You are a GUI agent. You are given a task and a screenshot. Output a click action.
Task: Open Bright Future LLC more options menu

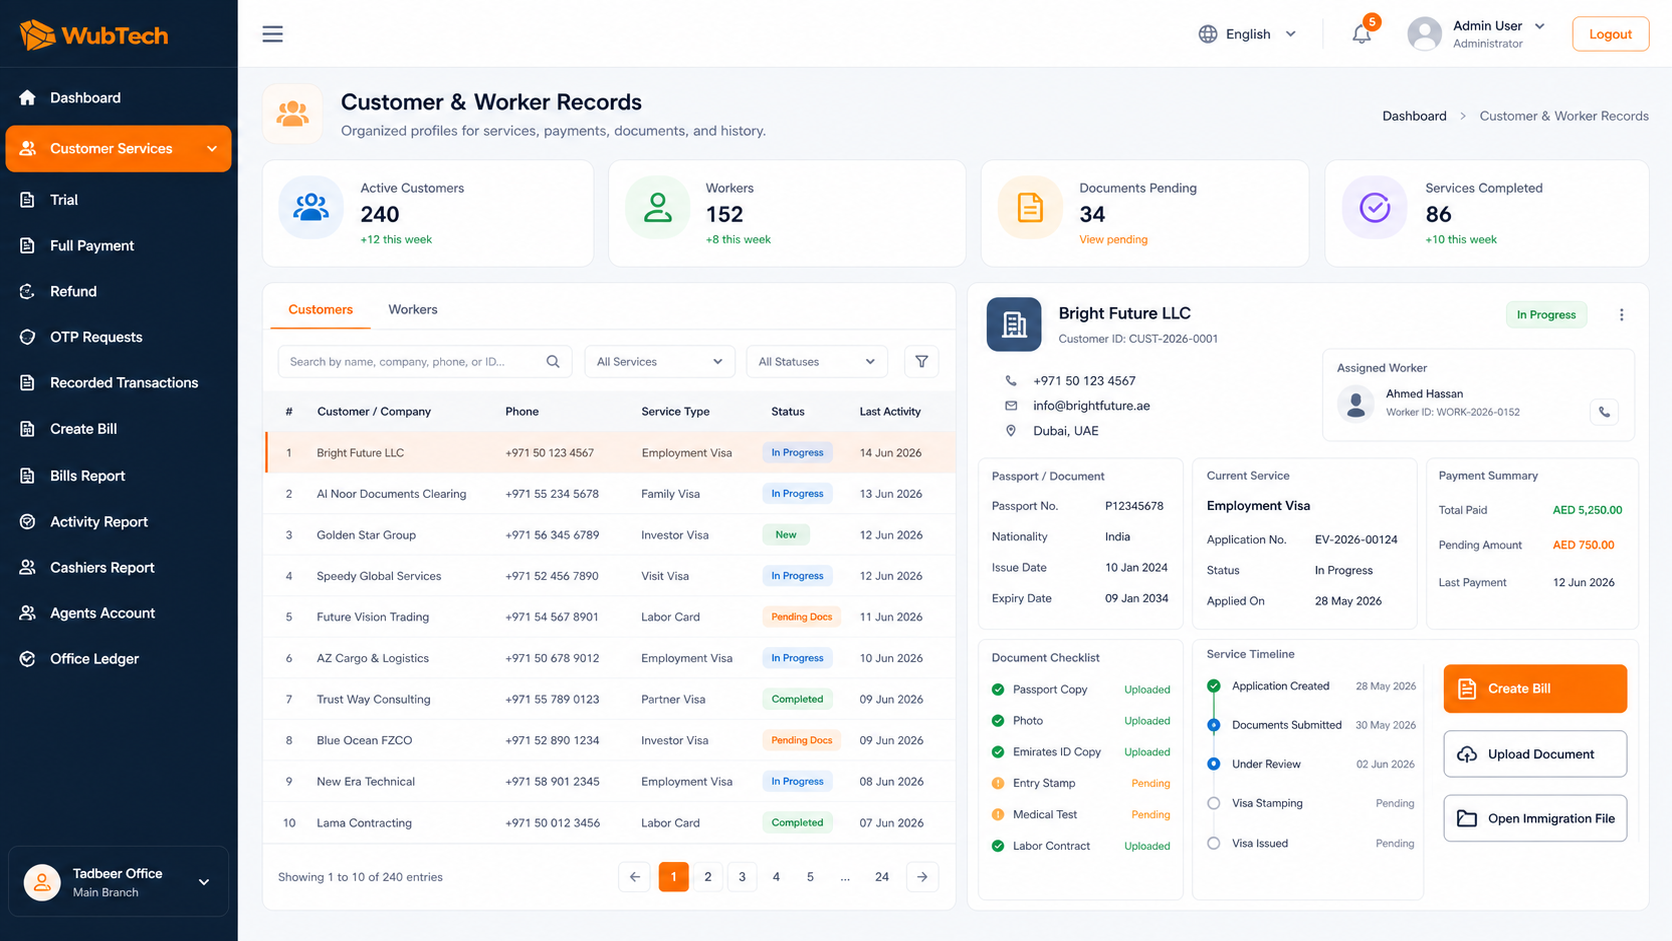1621,315
